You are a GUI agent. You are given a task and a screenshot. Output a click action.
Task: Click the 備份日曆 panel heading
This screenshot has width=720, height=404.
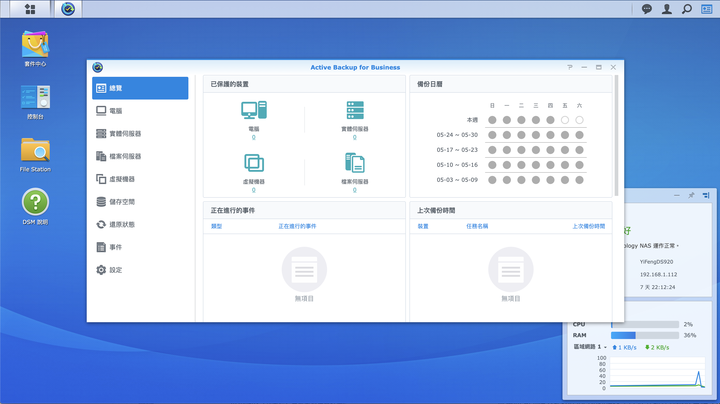click(430, 84)
